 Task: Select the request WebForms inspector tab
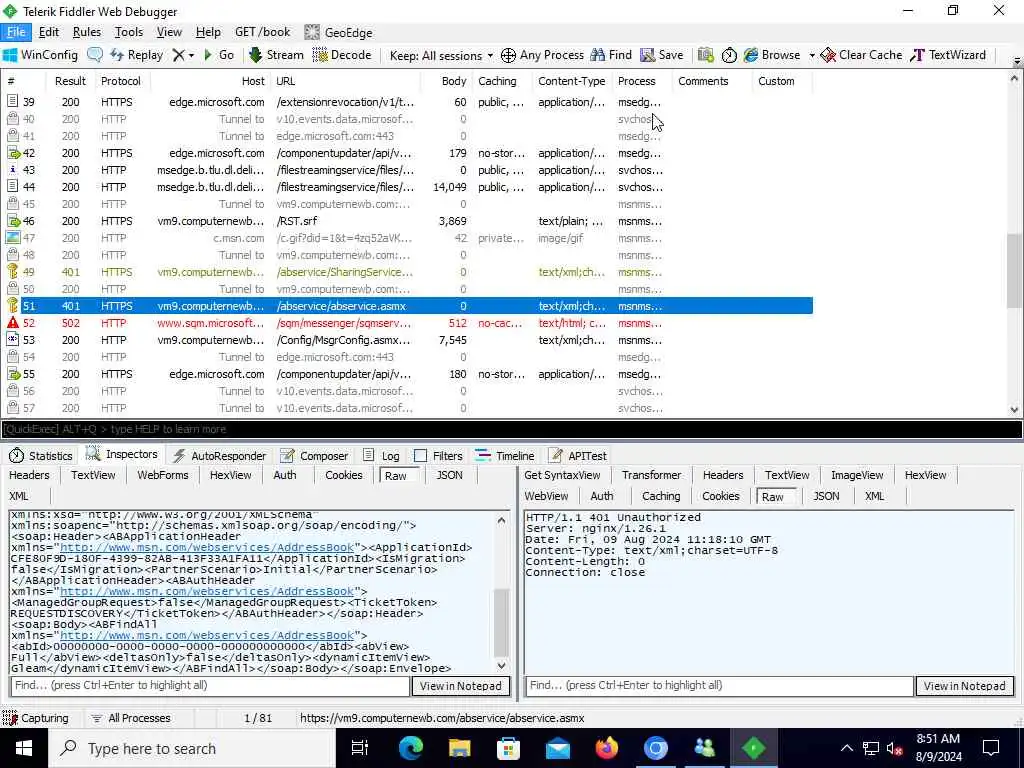pyautogui.click(x=163, y=475)
